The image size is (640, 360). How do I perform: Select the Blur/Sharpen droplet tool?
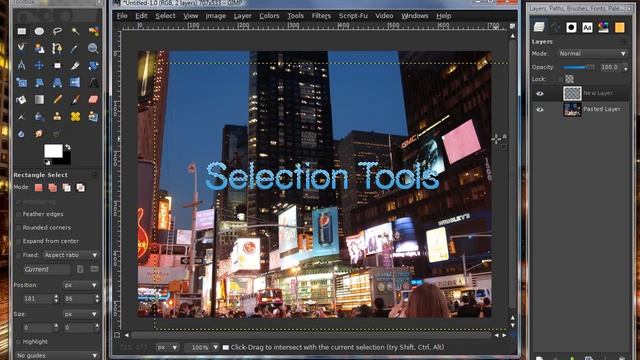point(21,134)
